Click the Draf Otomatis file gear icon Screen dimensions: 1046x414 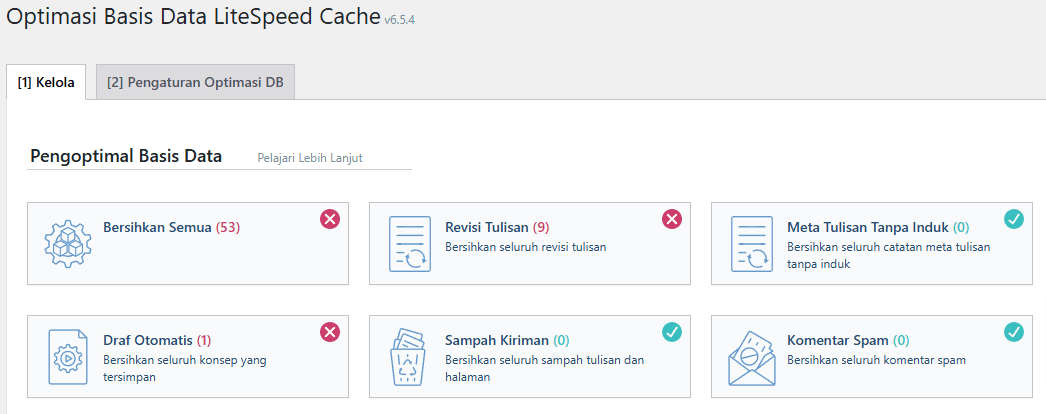point(68,357)
